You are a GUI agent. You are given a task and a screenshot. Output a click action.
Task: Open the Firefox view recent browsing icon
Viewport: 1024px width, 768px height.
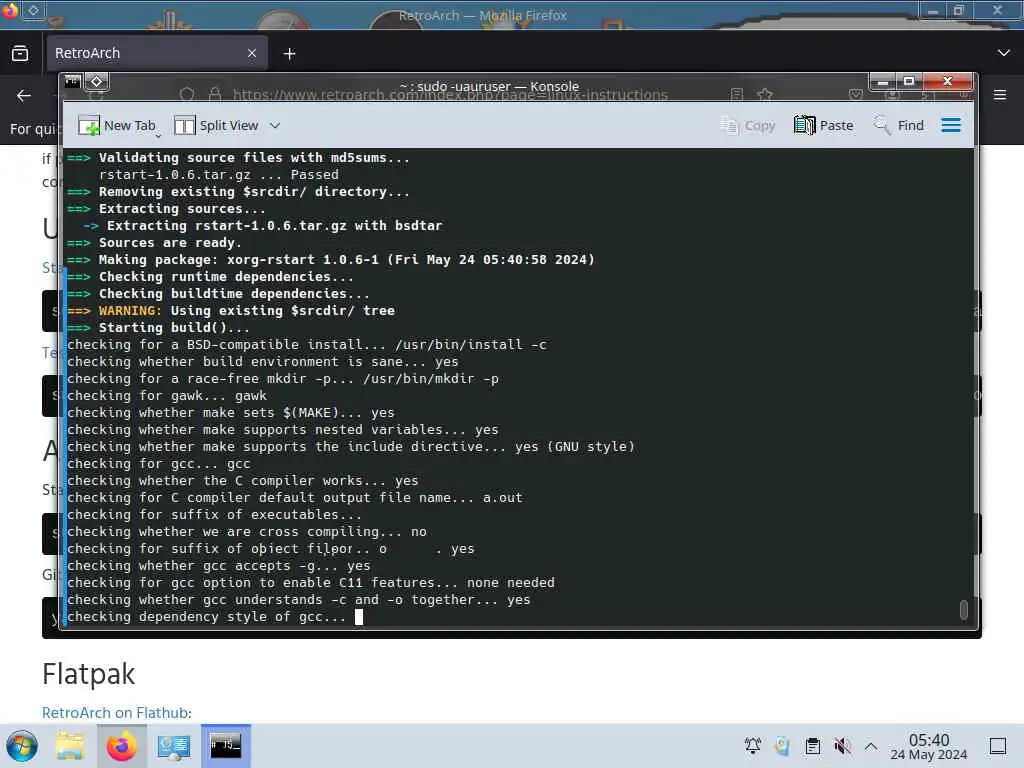(20, 53)
